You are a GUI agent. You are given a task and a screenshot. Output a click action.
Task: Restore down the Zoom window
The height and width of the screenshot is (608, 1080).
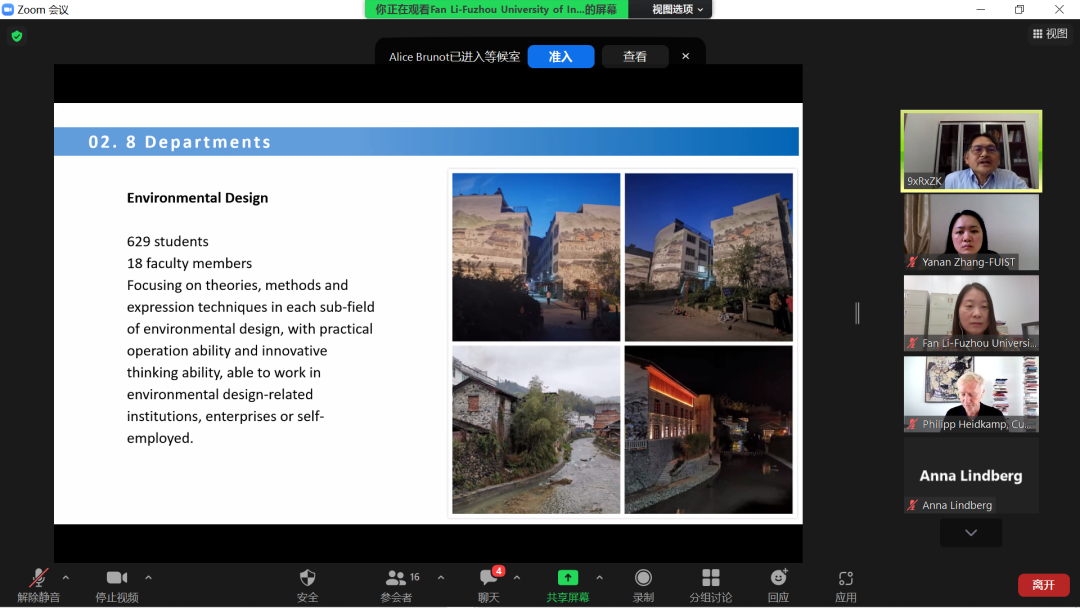point(1019,9)
